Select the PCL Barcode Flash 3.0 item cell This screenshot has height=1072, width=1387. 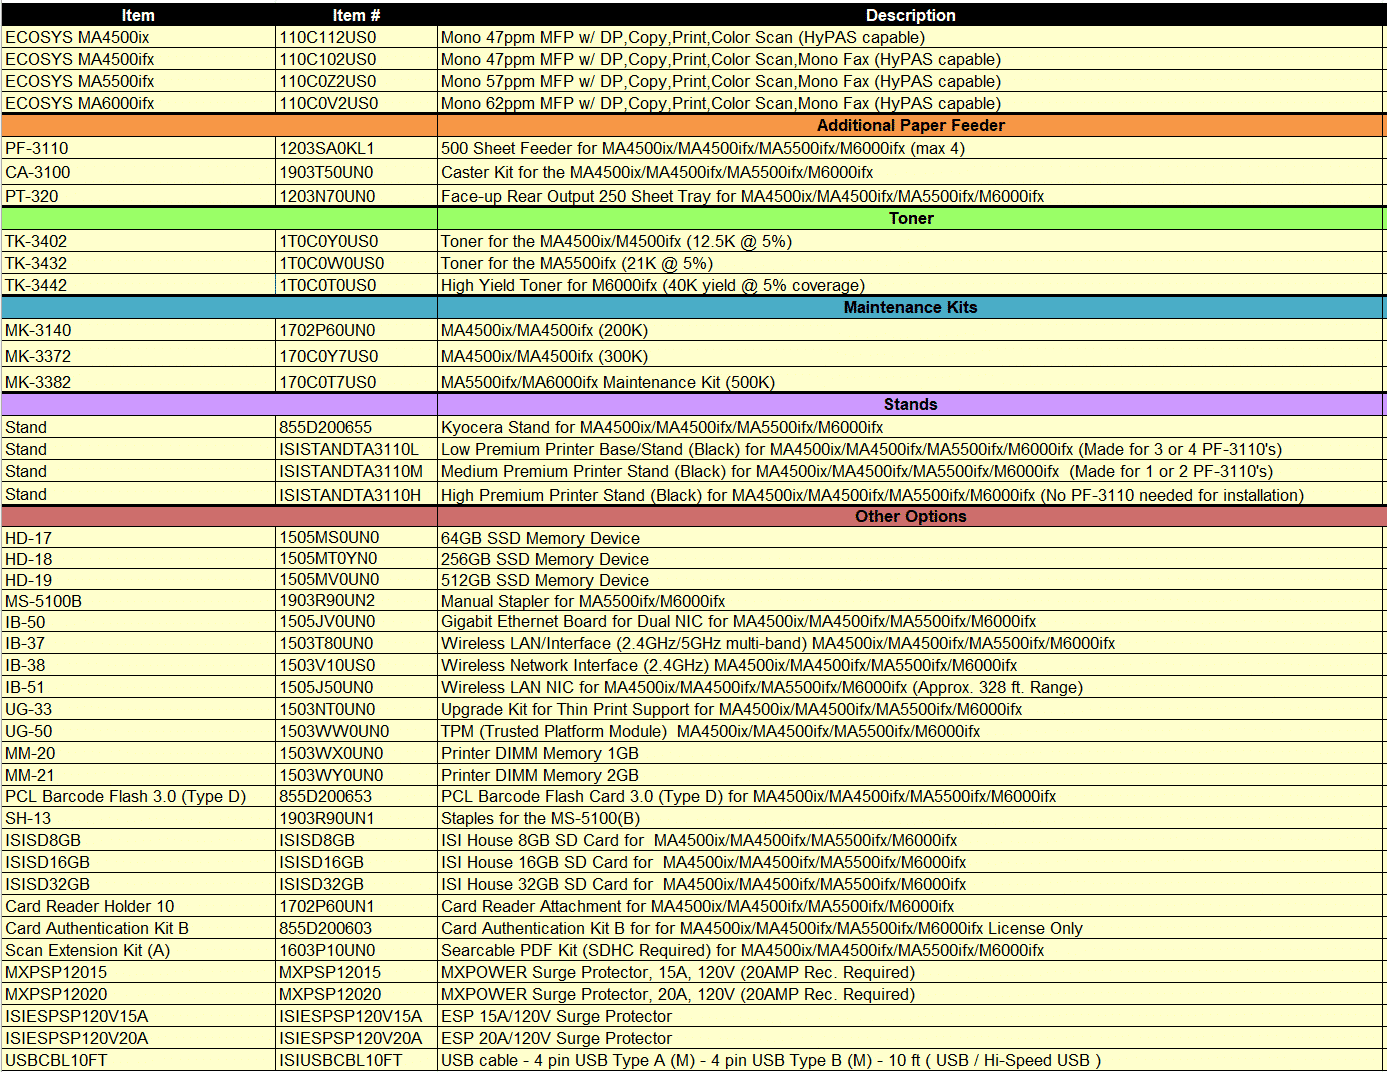tap(126, 796)
